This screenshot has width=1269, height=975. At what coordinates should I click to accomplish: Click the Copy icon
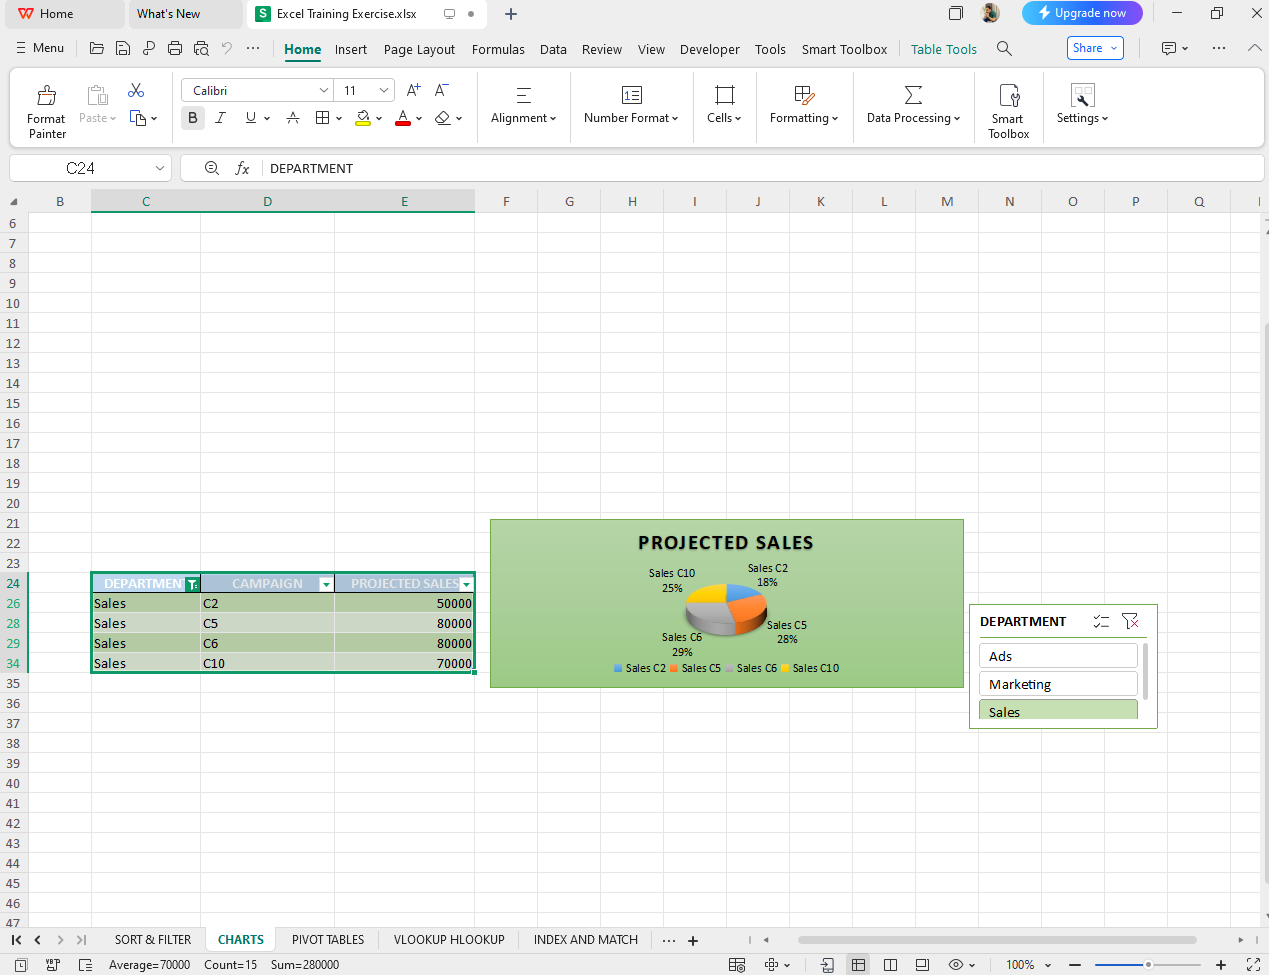(138, 118)
